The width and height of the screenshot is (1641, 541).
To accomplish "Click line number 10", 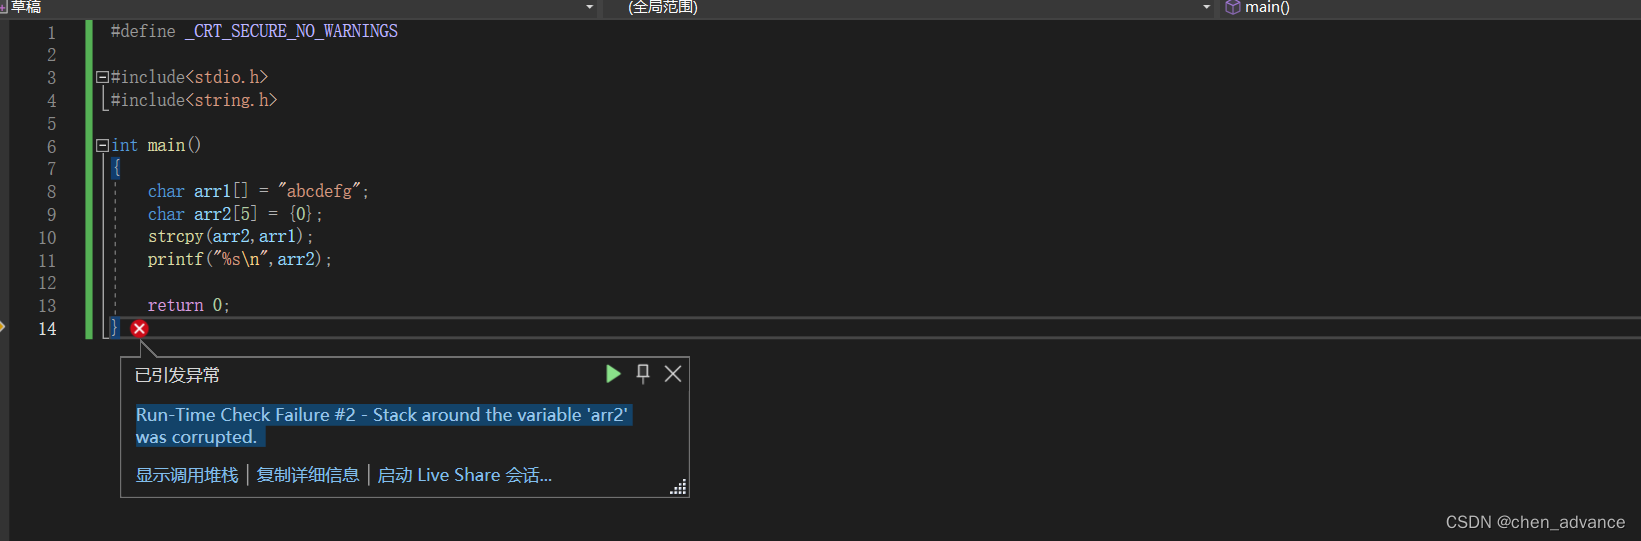I will [47, 238].
